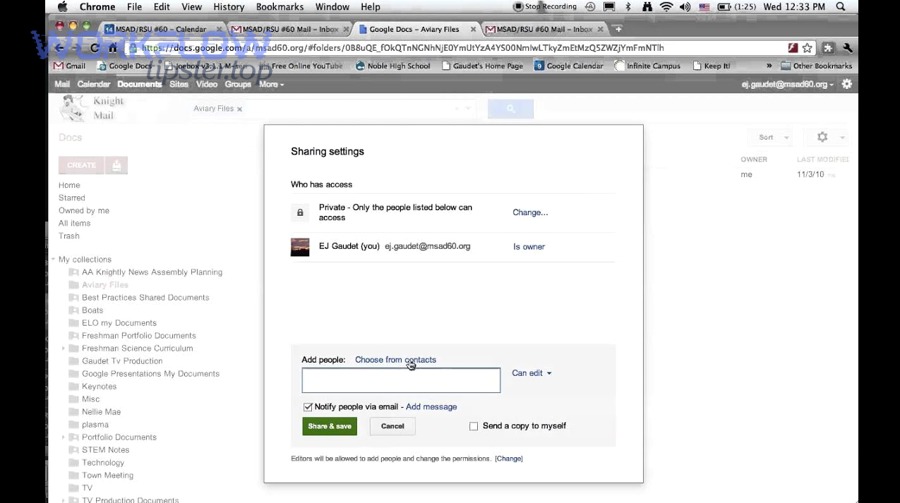Click Starred in sidebar
Viewport: 900px width, 503px height.
[72, 198]
